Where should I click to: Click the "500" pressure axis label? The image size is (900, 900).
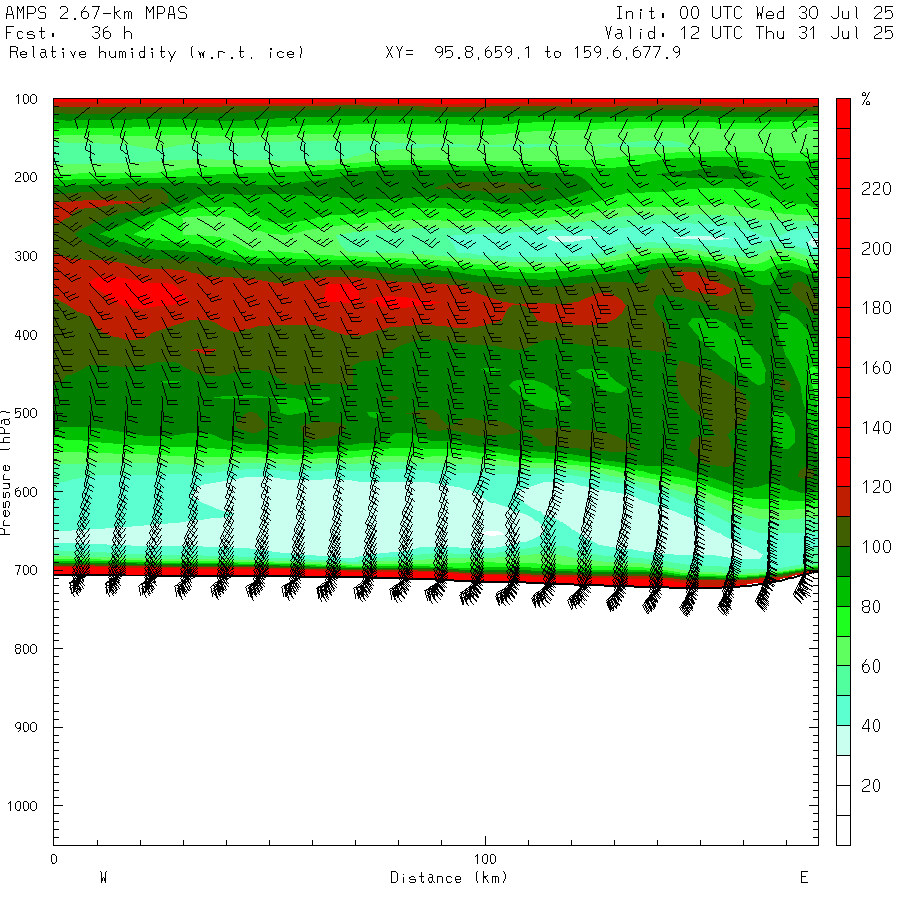click(x=26, y=413)
